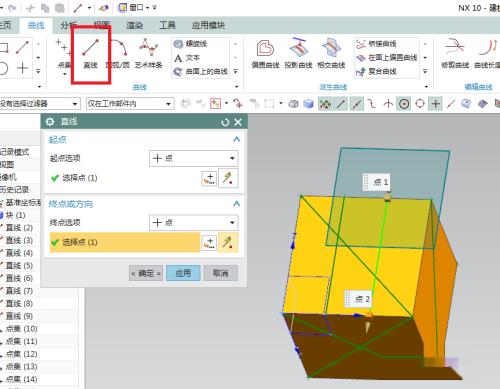Click the 桥接曲线 Bridge Curve command
Viewport: 500px width, 389px height.
[376, 44]
